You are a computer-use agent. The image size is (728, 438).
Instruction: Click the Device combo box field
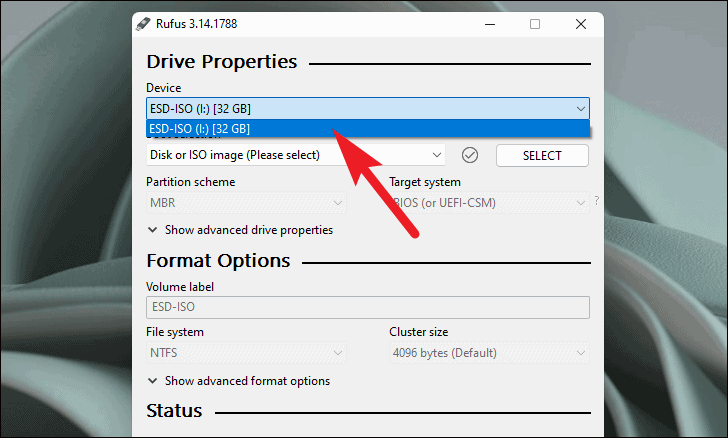click(x=368, y=109)
